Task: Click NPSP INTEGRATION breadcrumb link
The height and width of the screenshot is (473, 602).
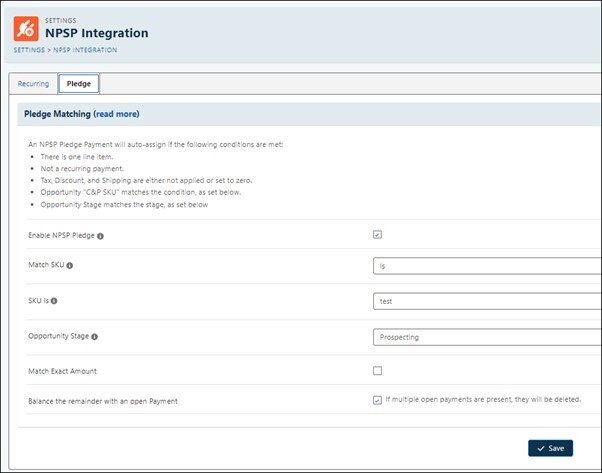Action: click(85, 50)
